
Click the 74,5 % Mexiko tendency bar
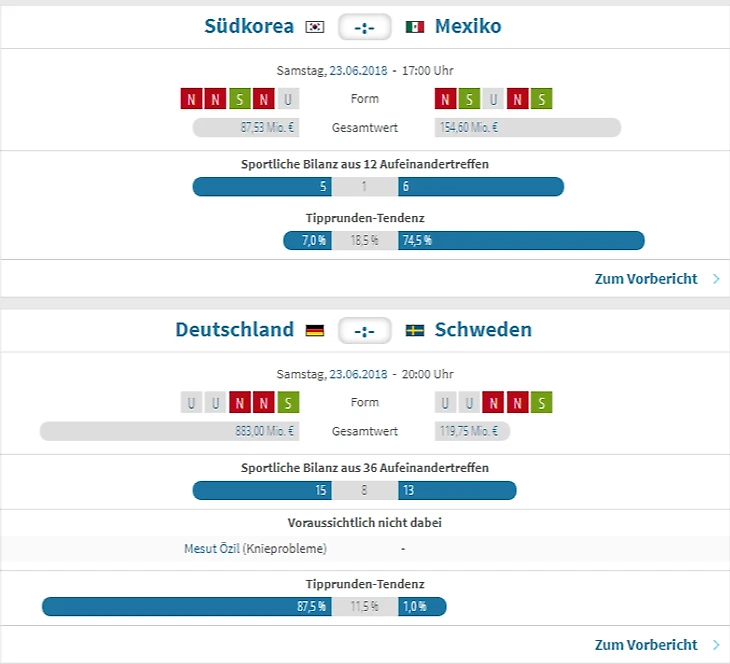click(520, 240)
